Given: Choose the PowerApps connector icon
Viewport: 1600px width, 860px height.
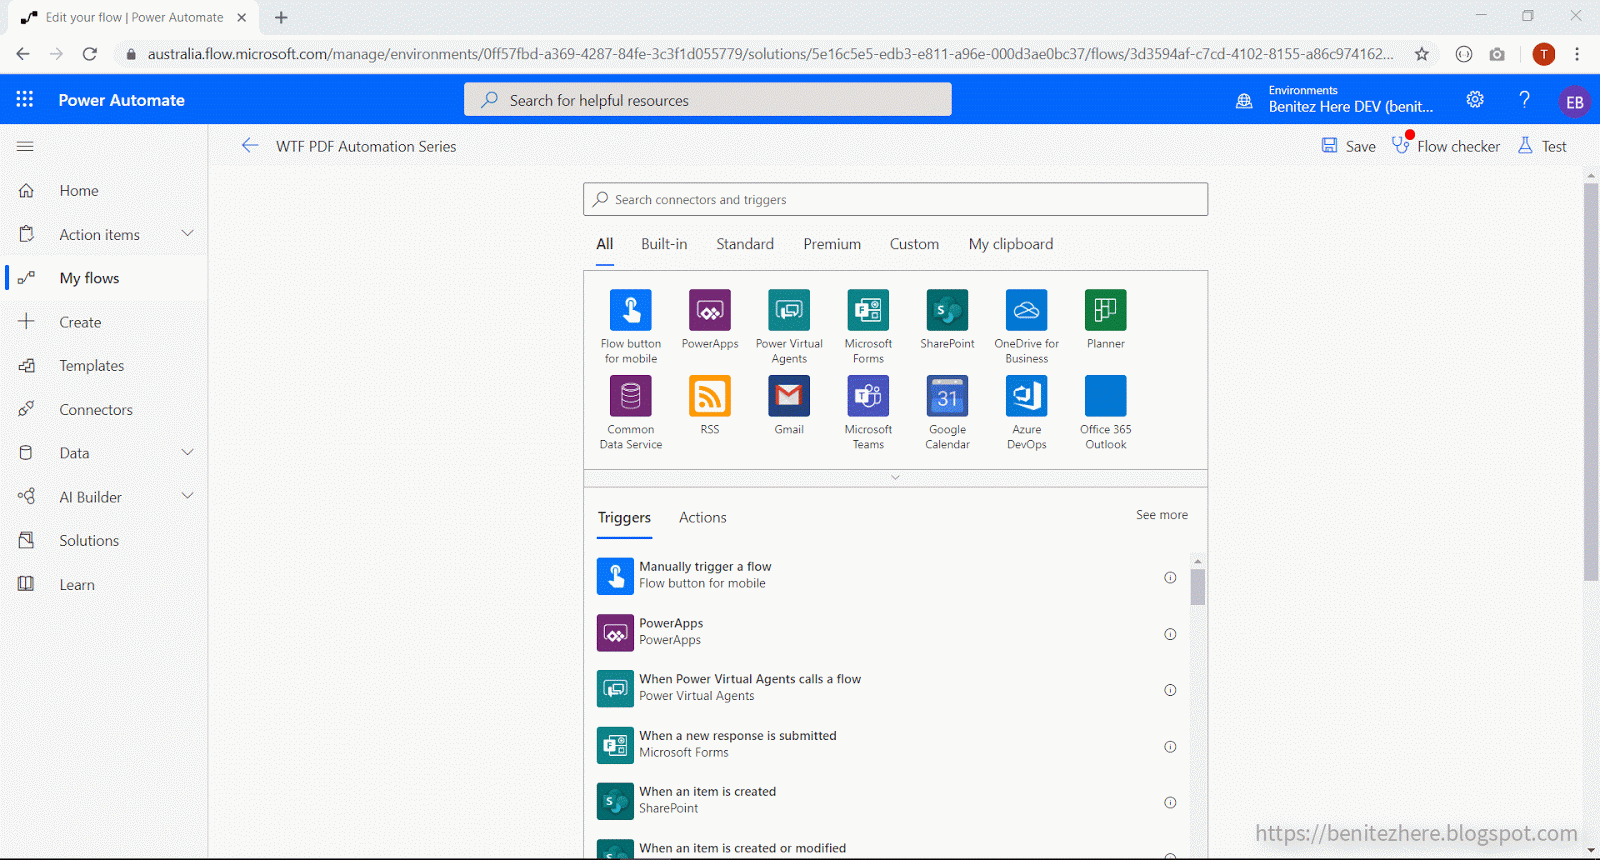Looking at the screenshot, I should (x=710, y=310).
